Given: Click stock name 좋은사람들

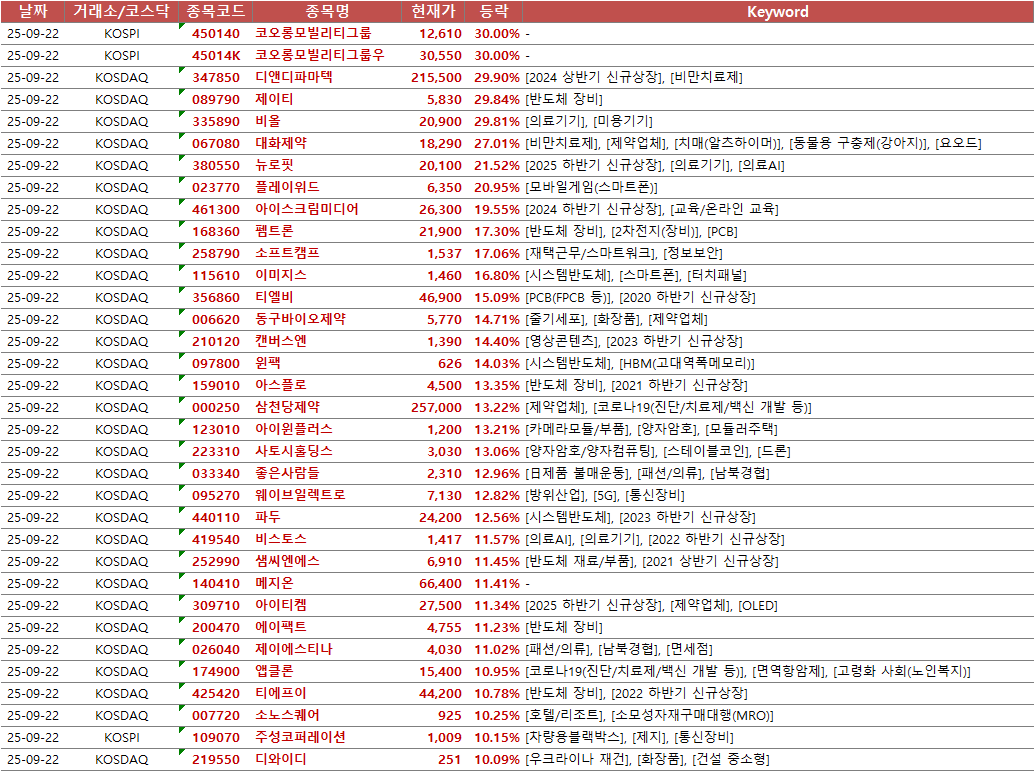Looking at the screenshot, I should pos(288,473).
